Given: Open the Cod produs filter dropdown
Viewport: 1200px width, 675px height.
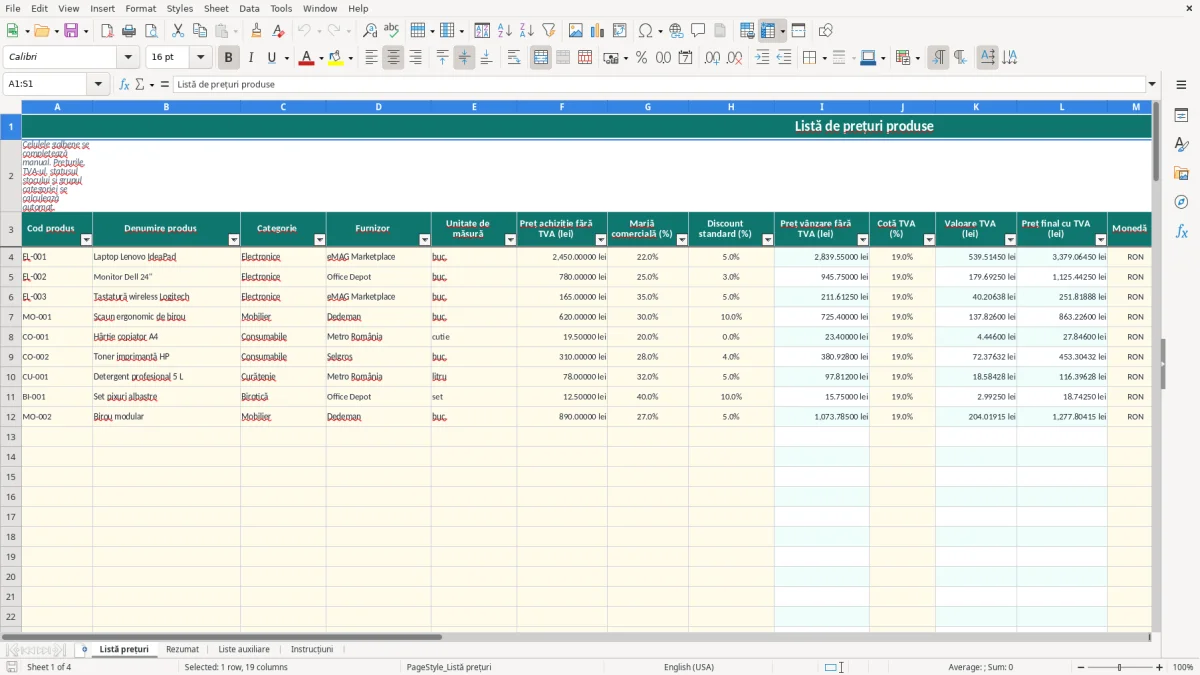Looking at the screenshot, I should (x=86, y=240).
